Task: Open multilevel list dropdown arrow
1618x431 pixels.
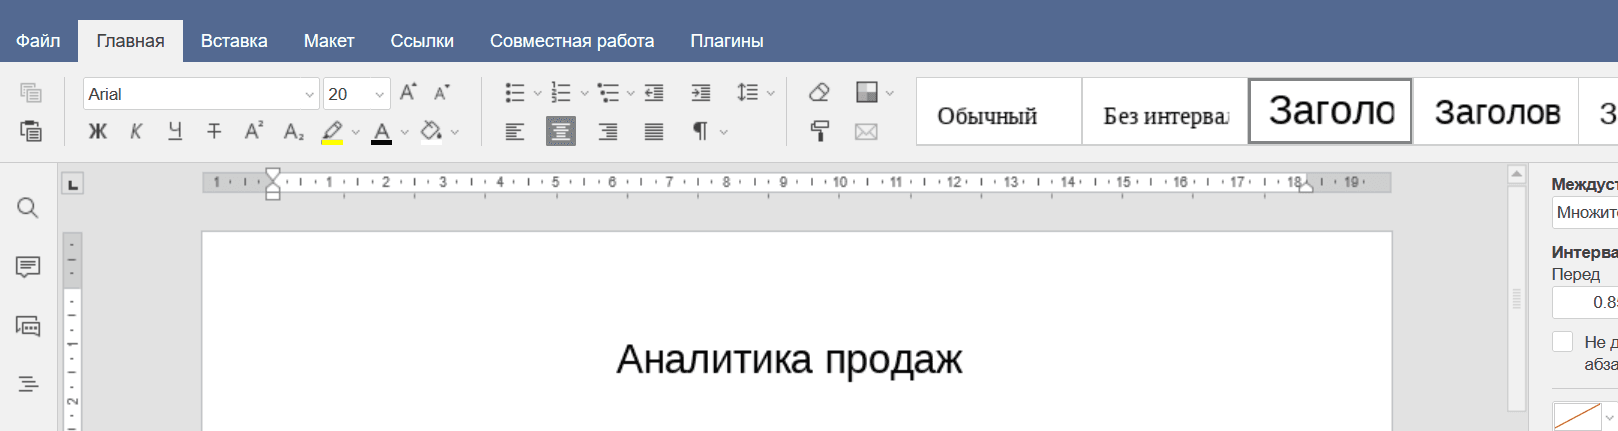Action: click(631, 94)
